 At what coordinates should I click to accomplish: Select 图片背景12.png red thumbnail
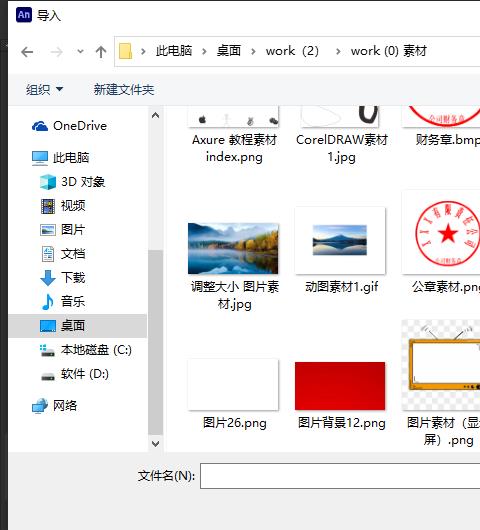click(x=340, y=386)
